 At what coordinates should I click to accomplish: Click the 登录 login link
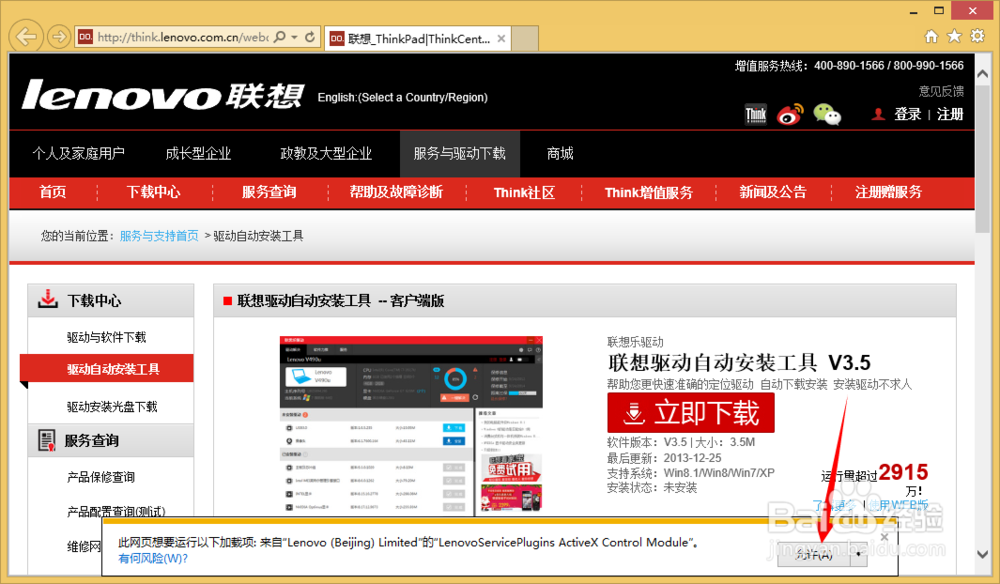click(x=907, y=114)
